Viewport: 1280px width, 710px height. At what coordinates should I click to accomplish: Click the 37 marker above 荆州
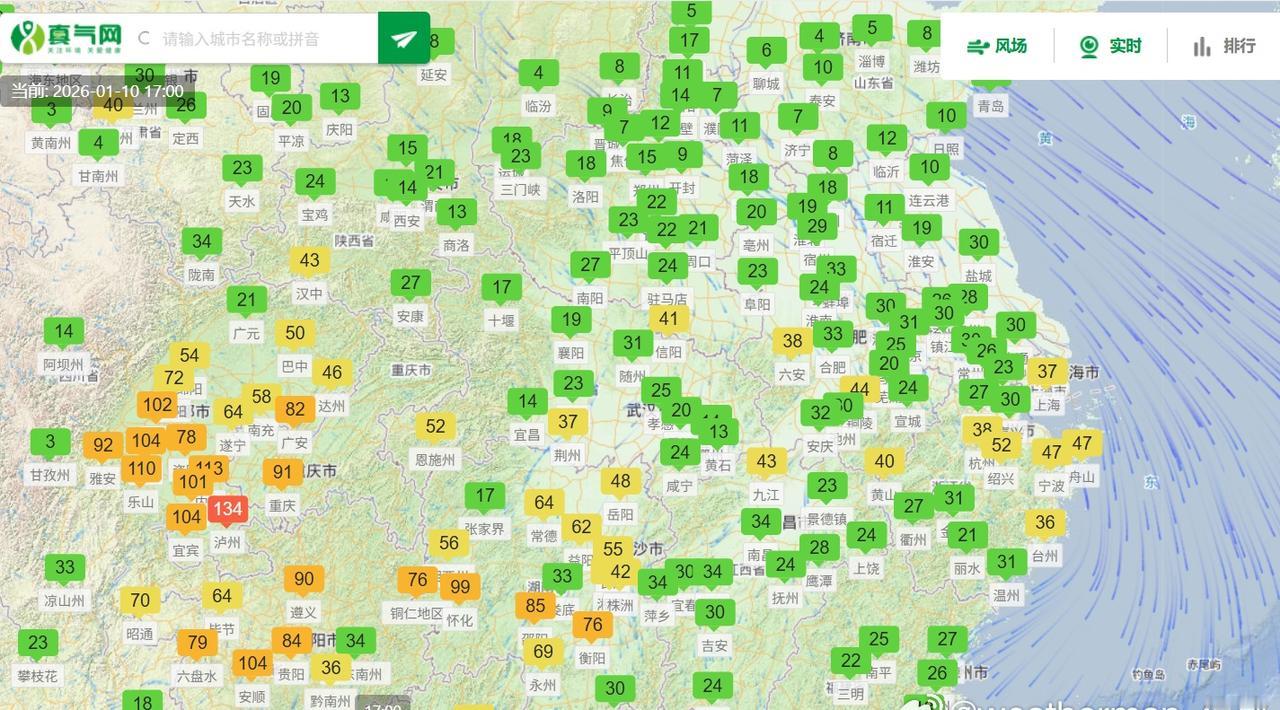pyautogui.click(x=568, y=423)
